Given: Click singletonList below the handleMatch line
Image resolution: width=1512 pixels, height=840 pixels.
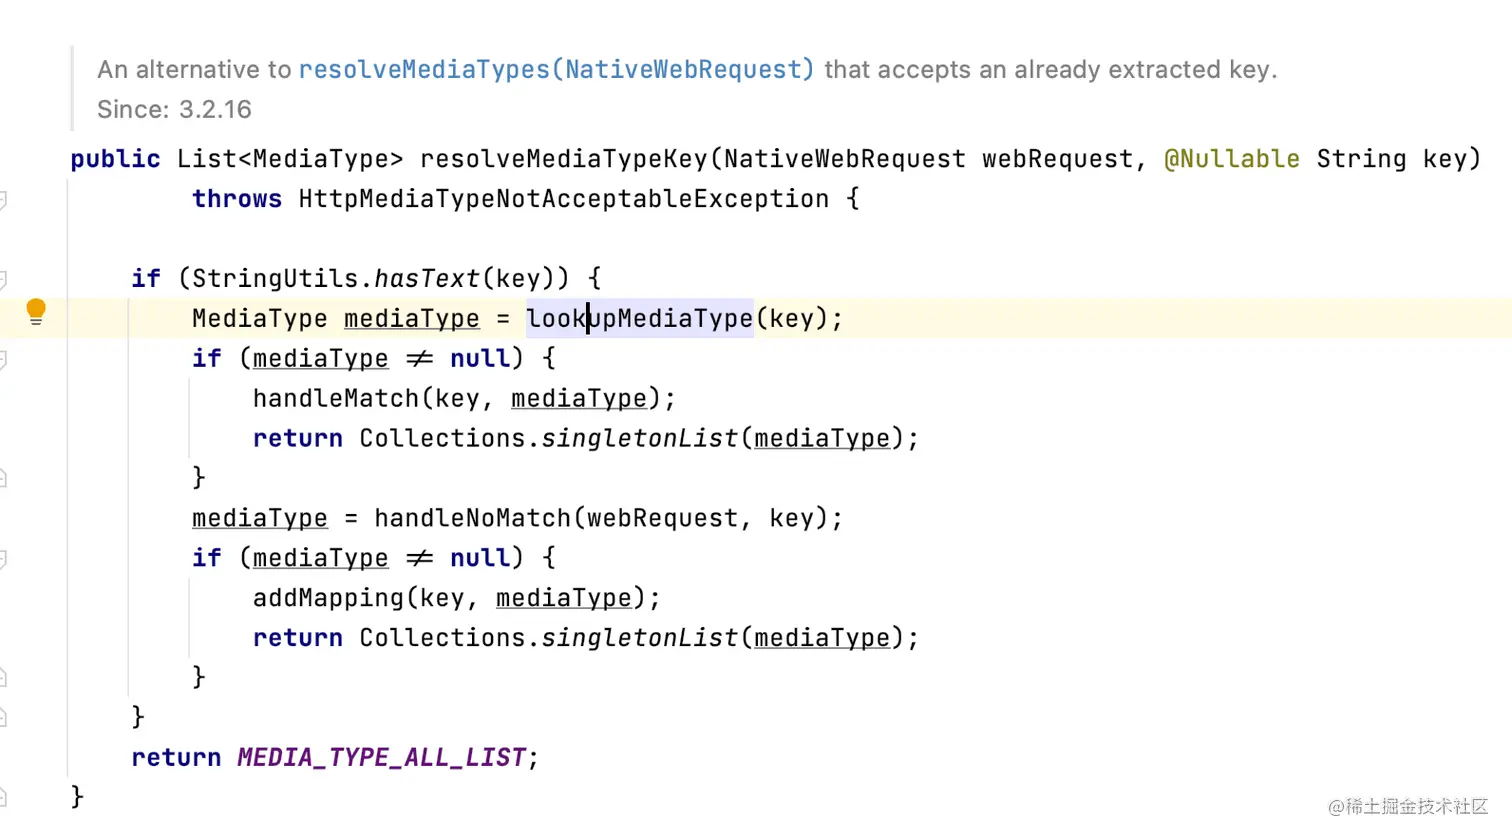Looking at the screenshot, I should tap(640, 438).
